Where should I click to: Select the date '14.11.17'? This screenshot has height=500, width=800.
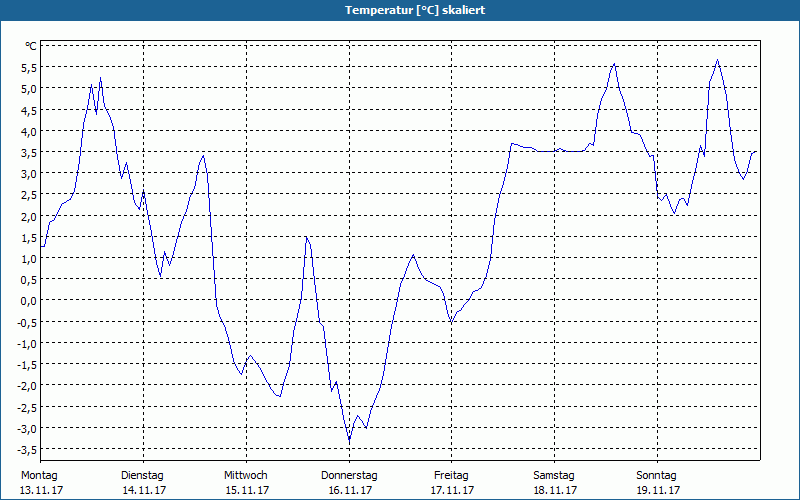pos(144,490)
